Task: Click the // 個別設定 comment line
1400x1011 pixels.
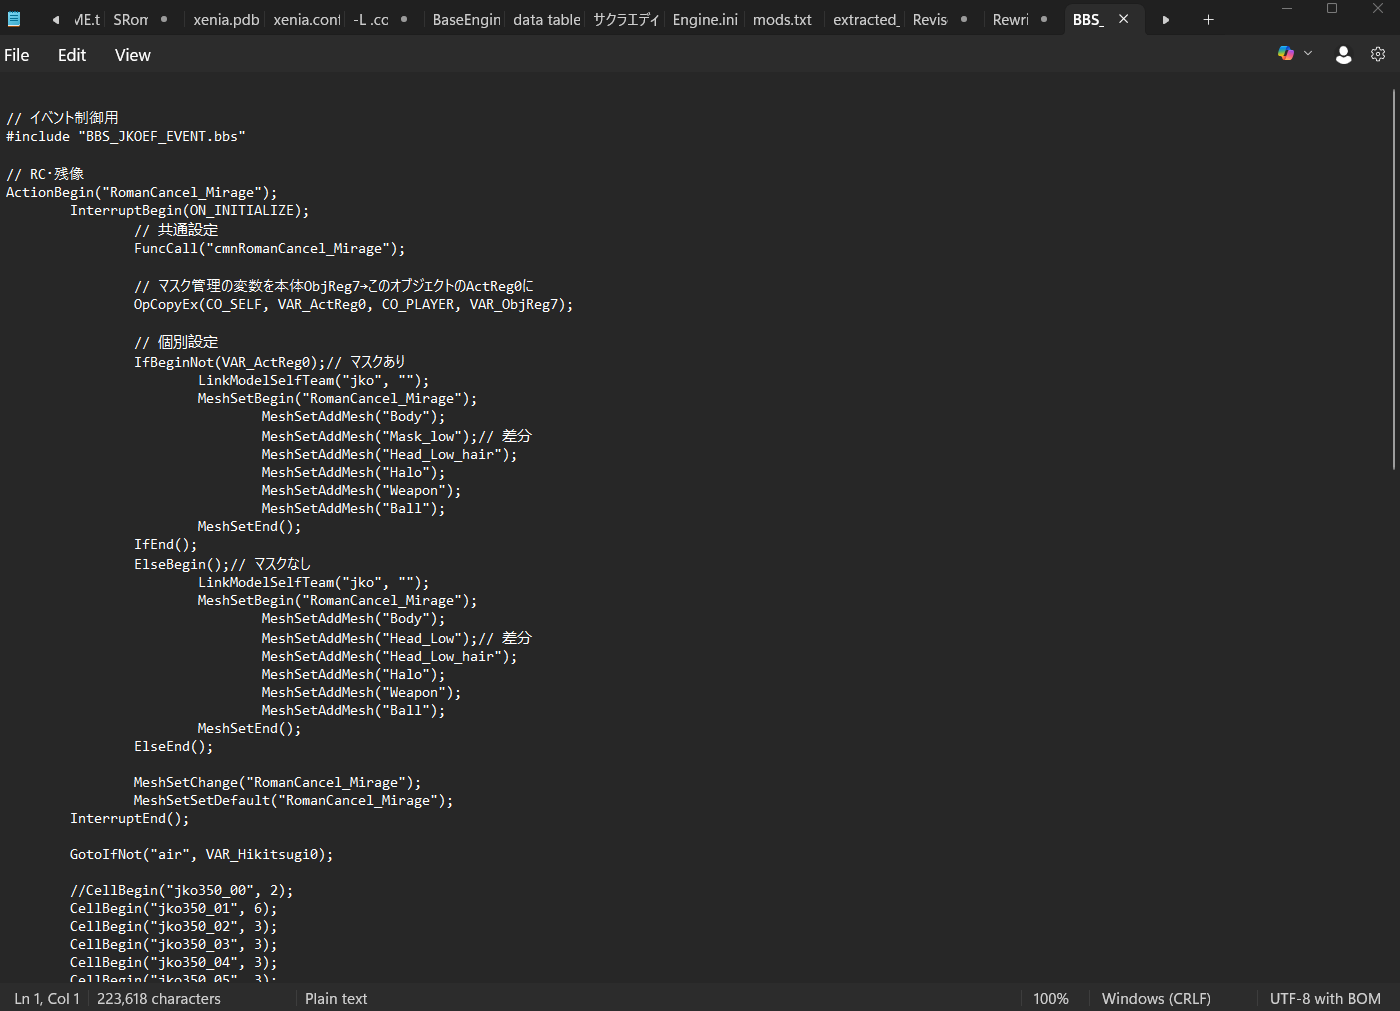Action: click(x=176, y=342)
